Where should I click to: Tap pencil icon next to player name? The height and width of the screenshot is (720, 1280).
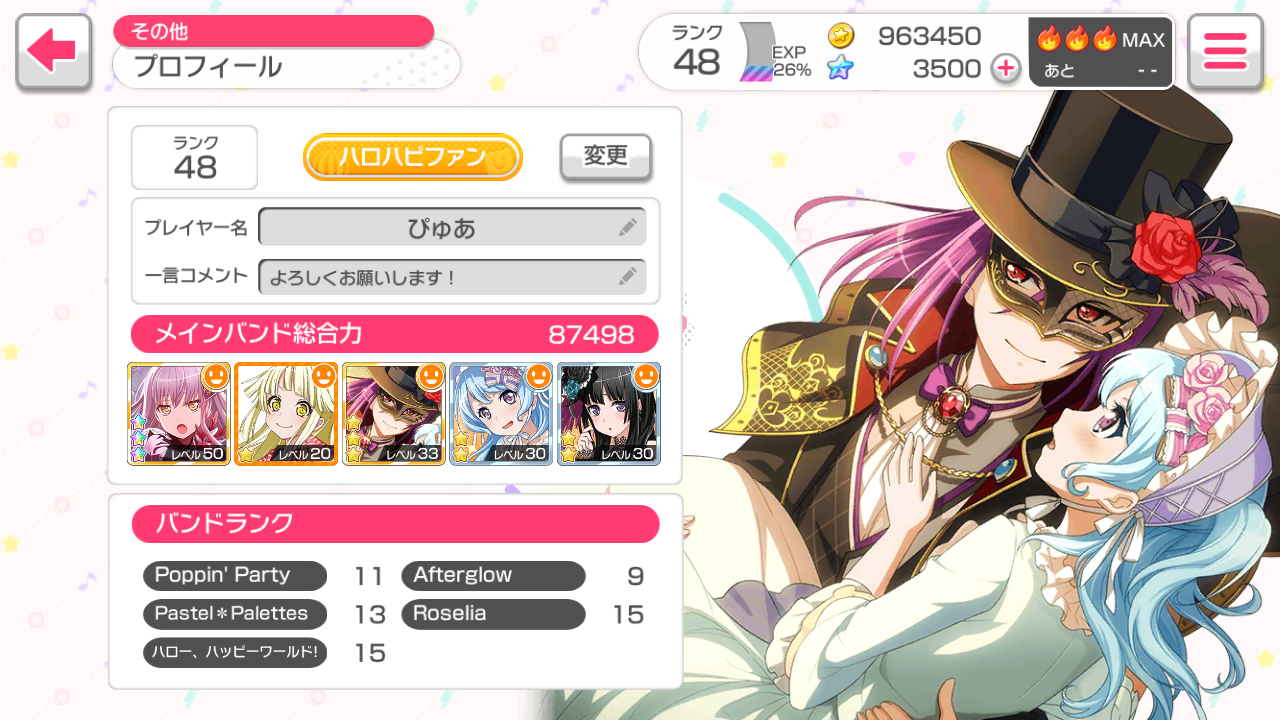pos(628,227)
